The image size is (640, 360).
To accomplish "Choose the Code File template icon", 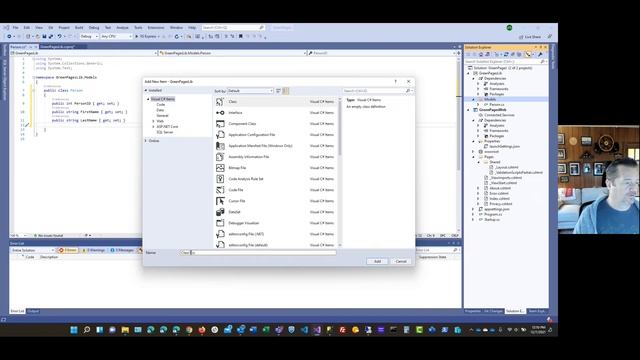I will [x=220, y=190].
